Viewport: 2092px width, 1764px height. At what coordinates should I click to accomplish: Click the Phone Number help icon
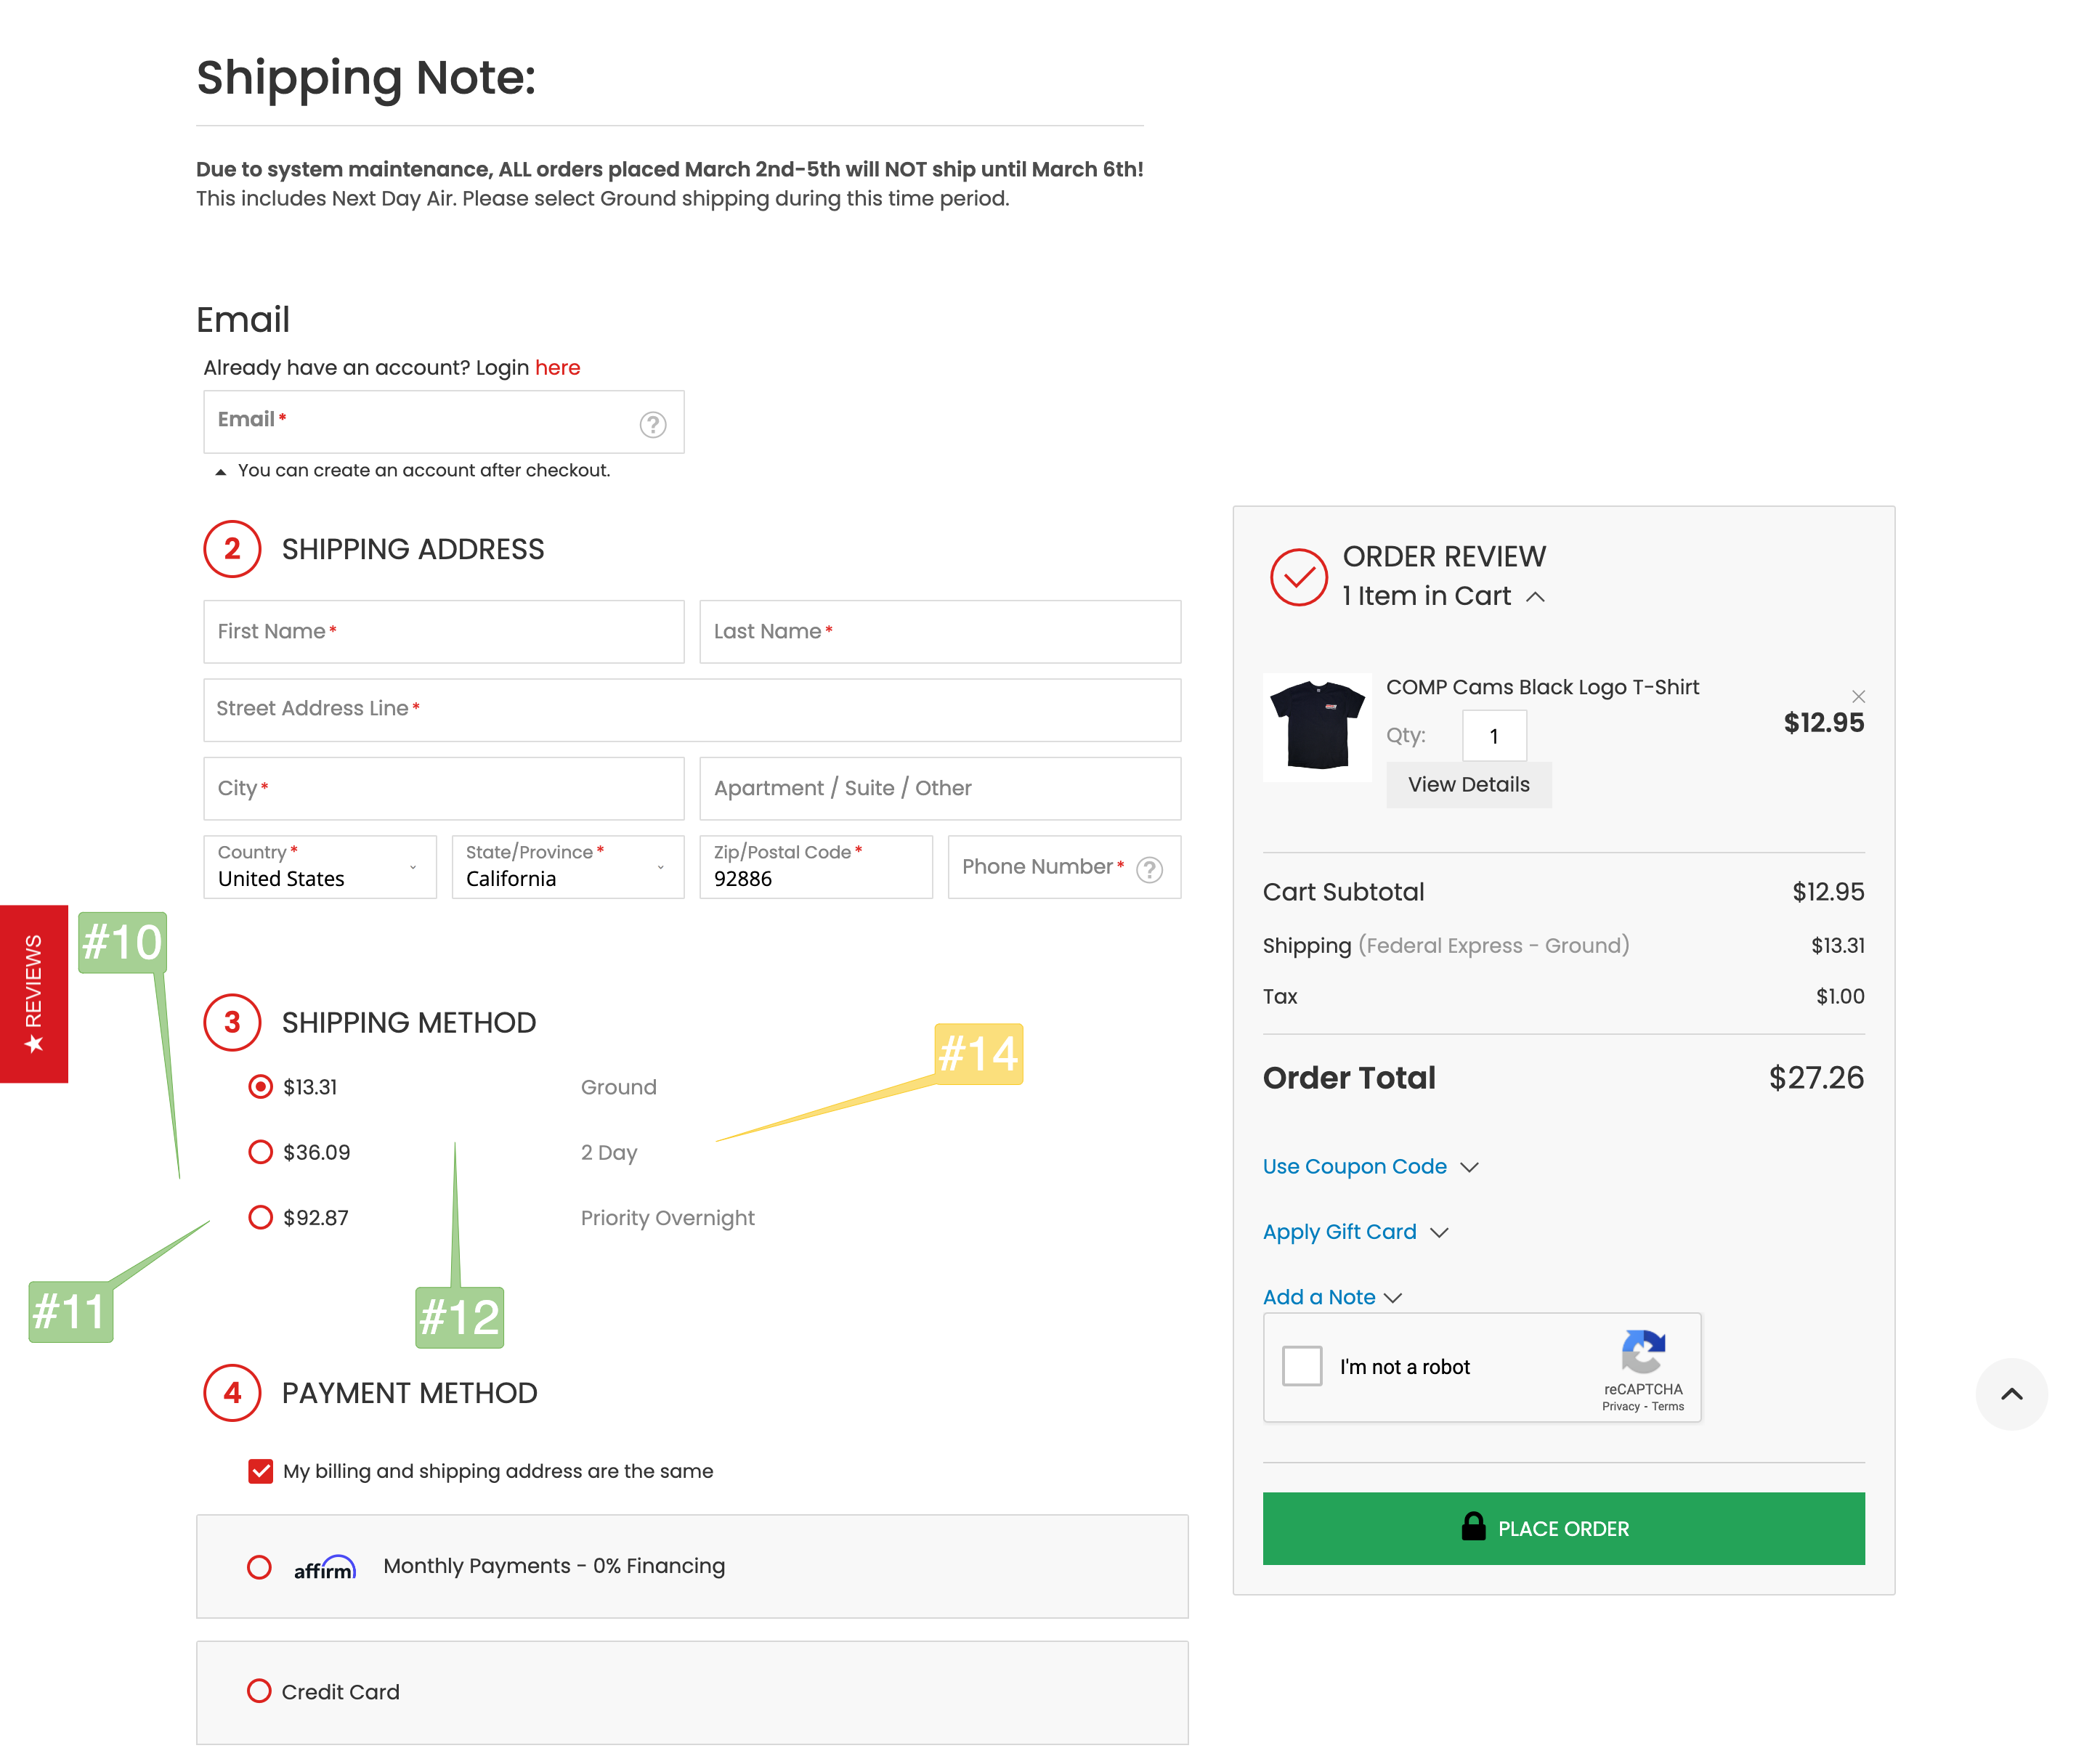[1150, 870]
